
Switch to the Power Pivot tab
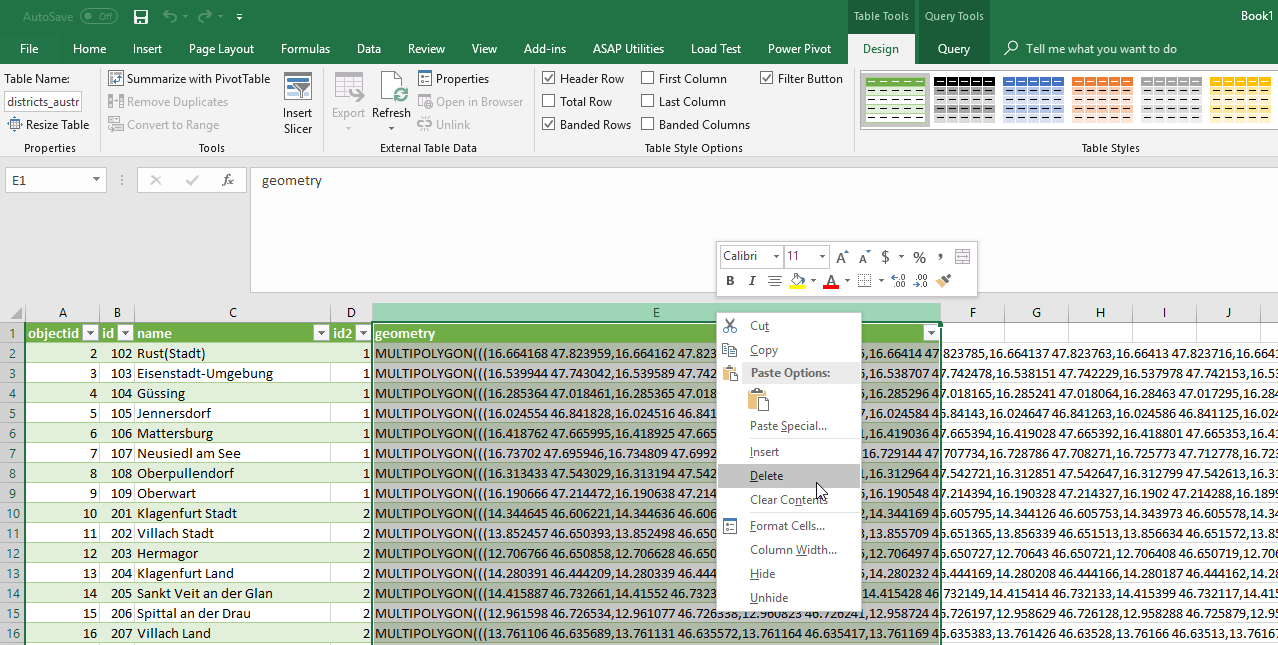(799, 49)
